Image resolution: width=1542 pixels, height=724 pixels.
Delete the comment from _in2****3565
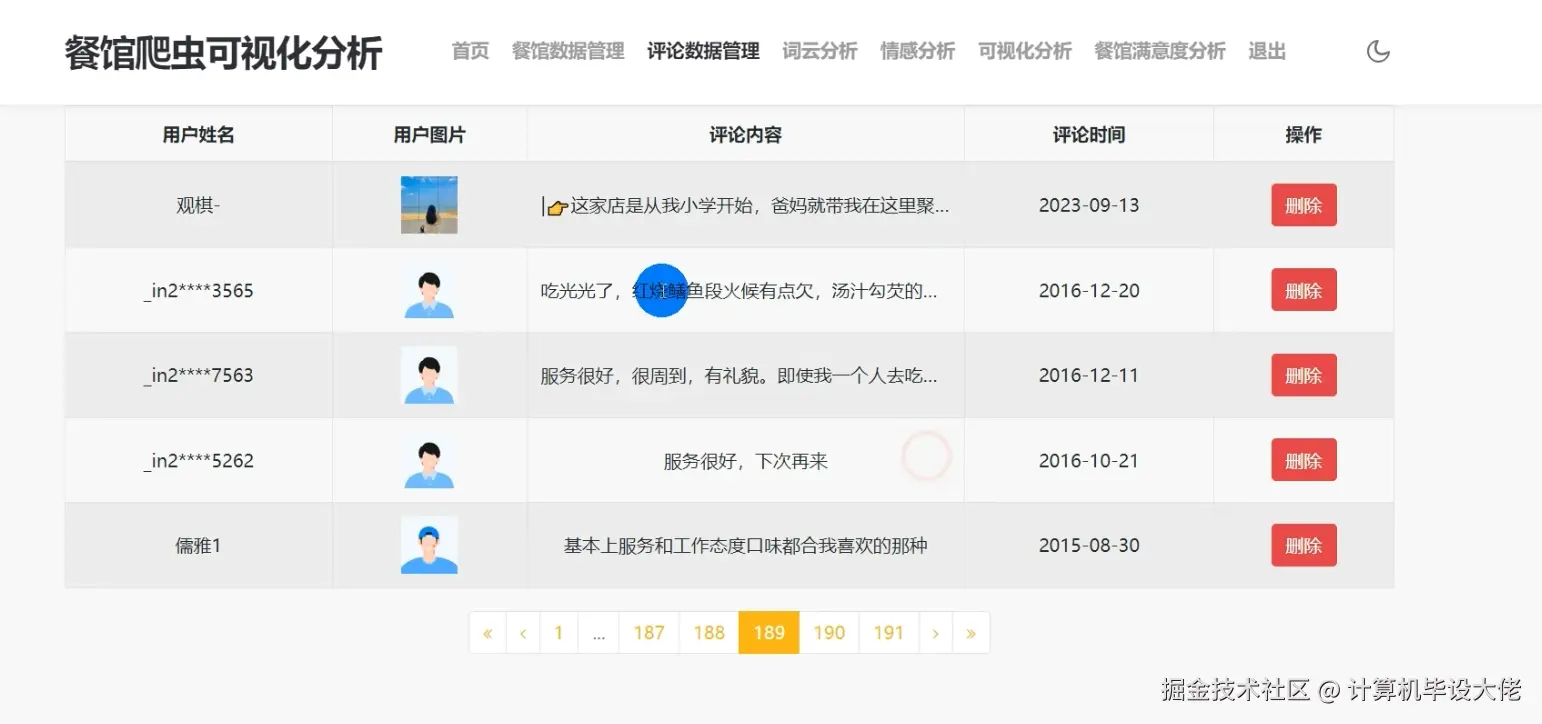[1303, 290]
